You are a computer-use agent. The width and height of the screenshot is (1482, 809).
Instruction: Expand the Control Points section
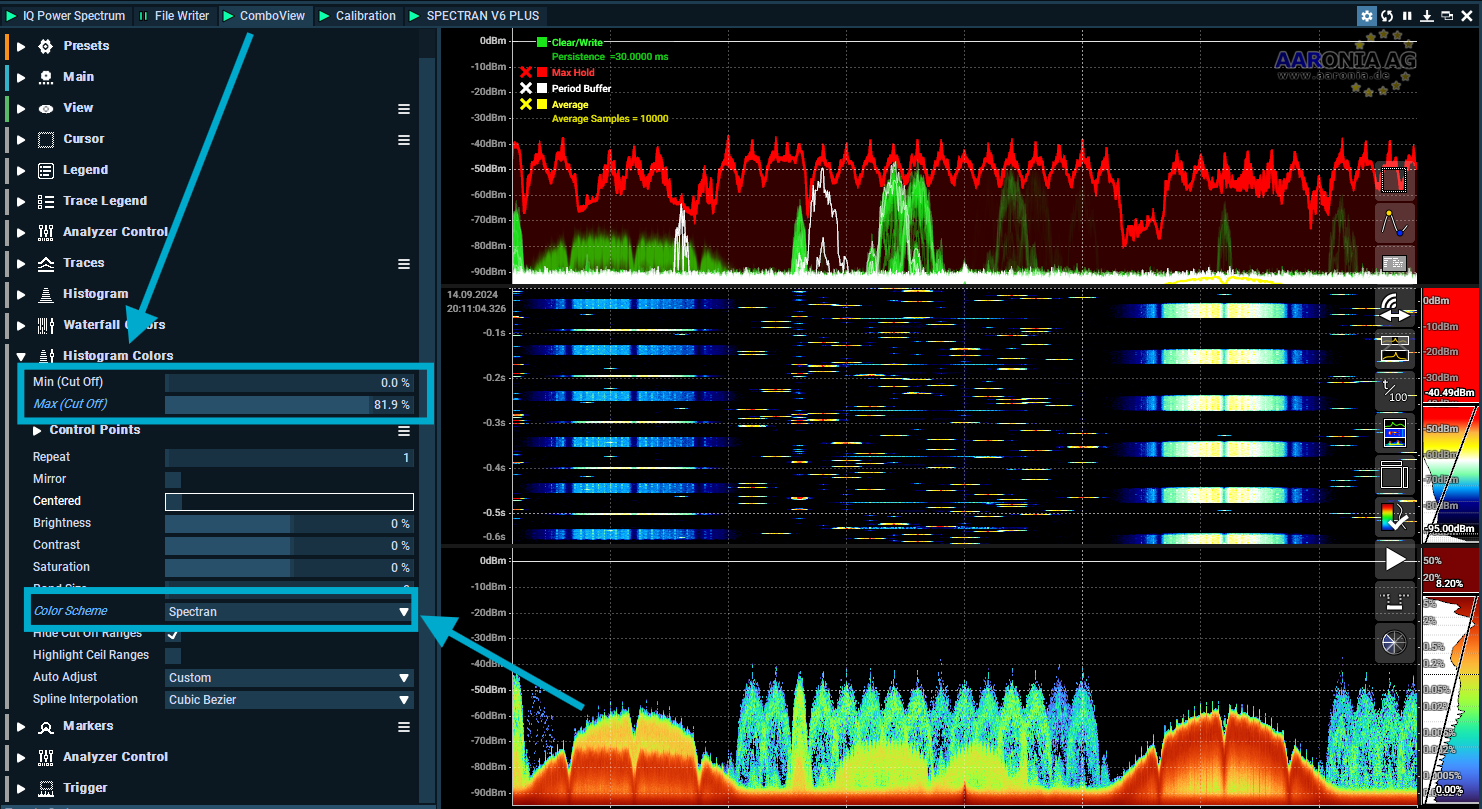(x=38, y=430)
